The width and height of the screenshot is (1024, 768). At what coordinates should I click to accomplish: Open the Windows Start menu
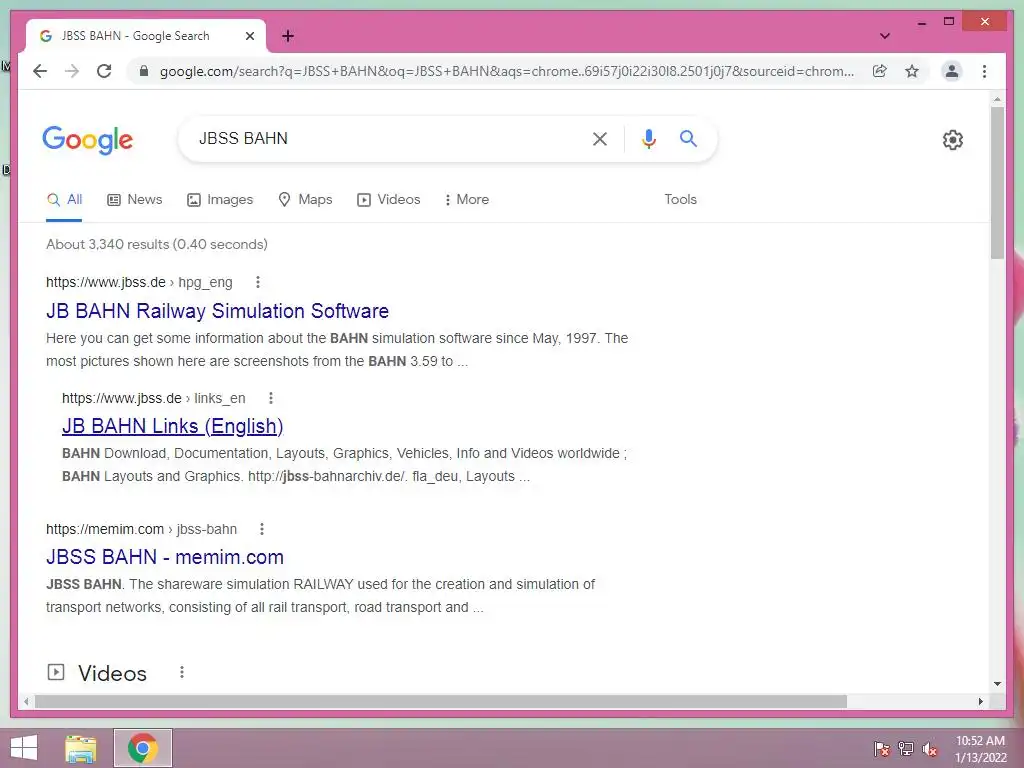pyautogui.click(x=24, y=748)
